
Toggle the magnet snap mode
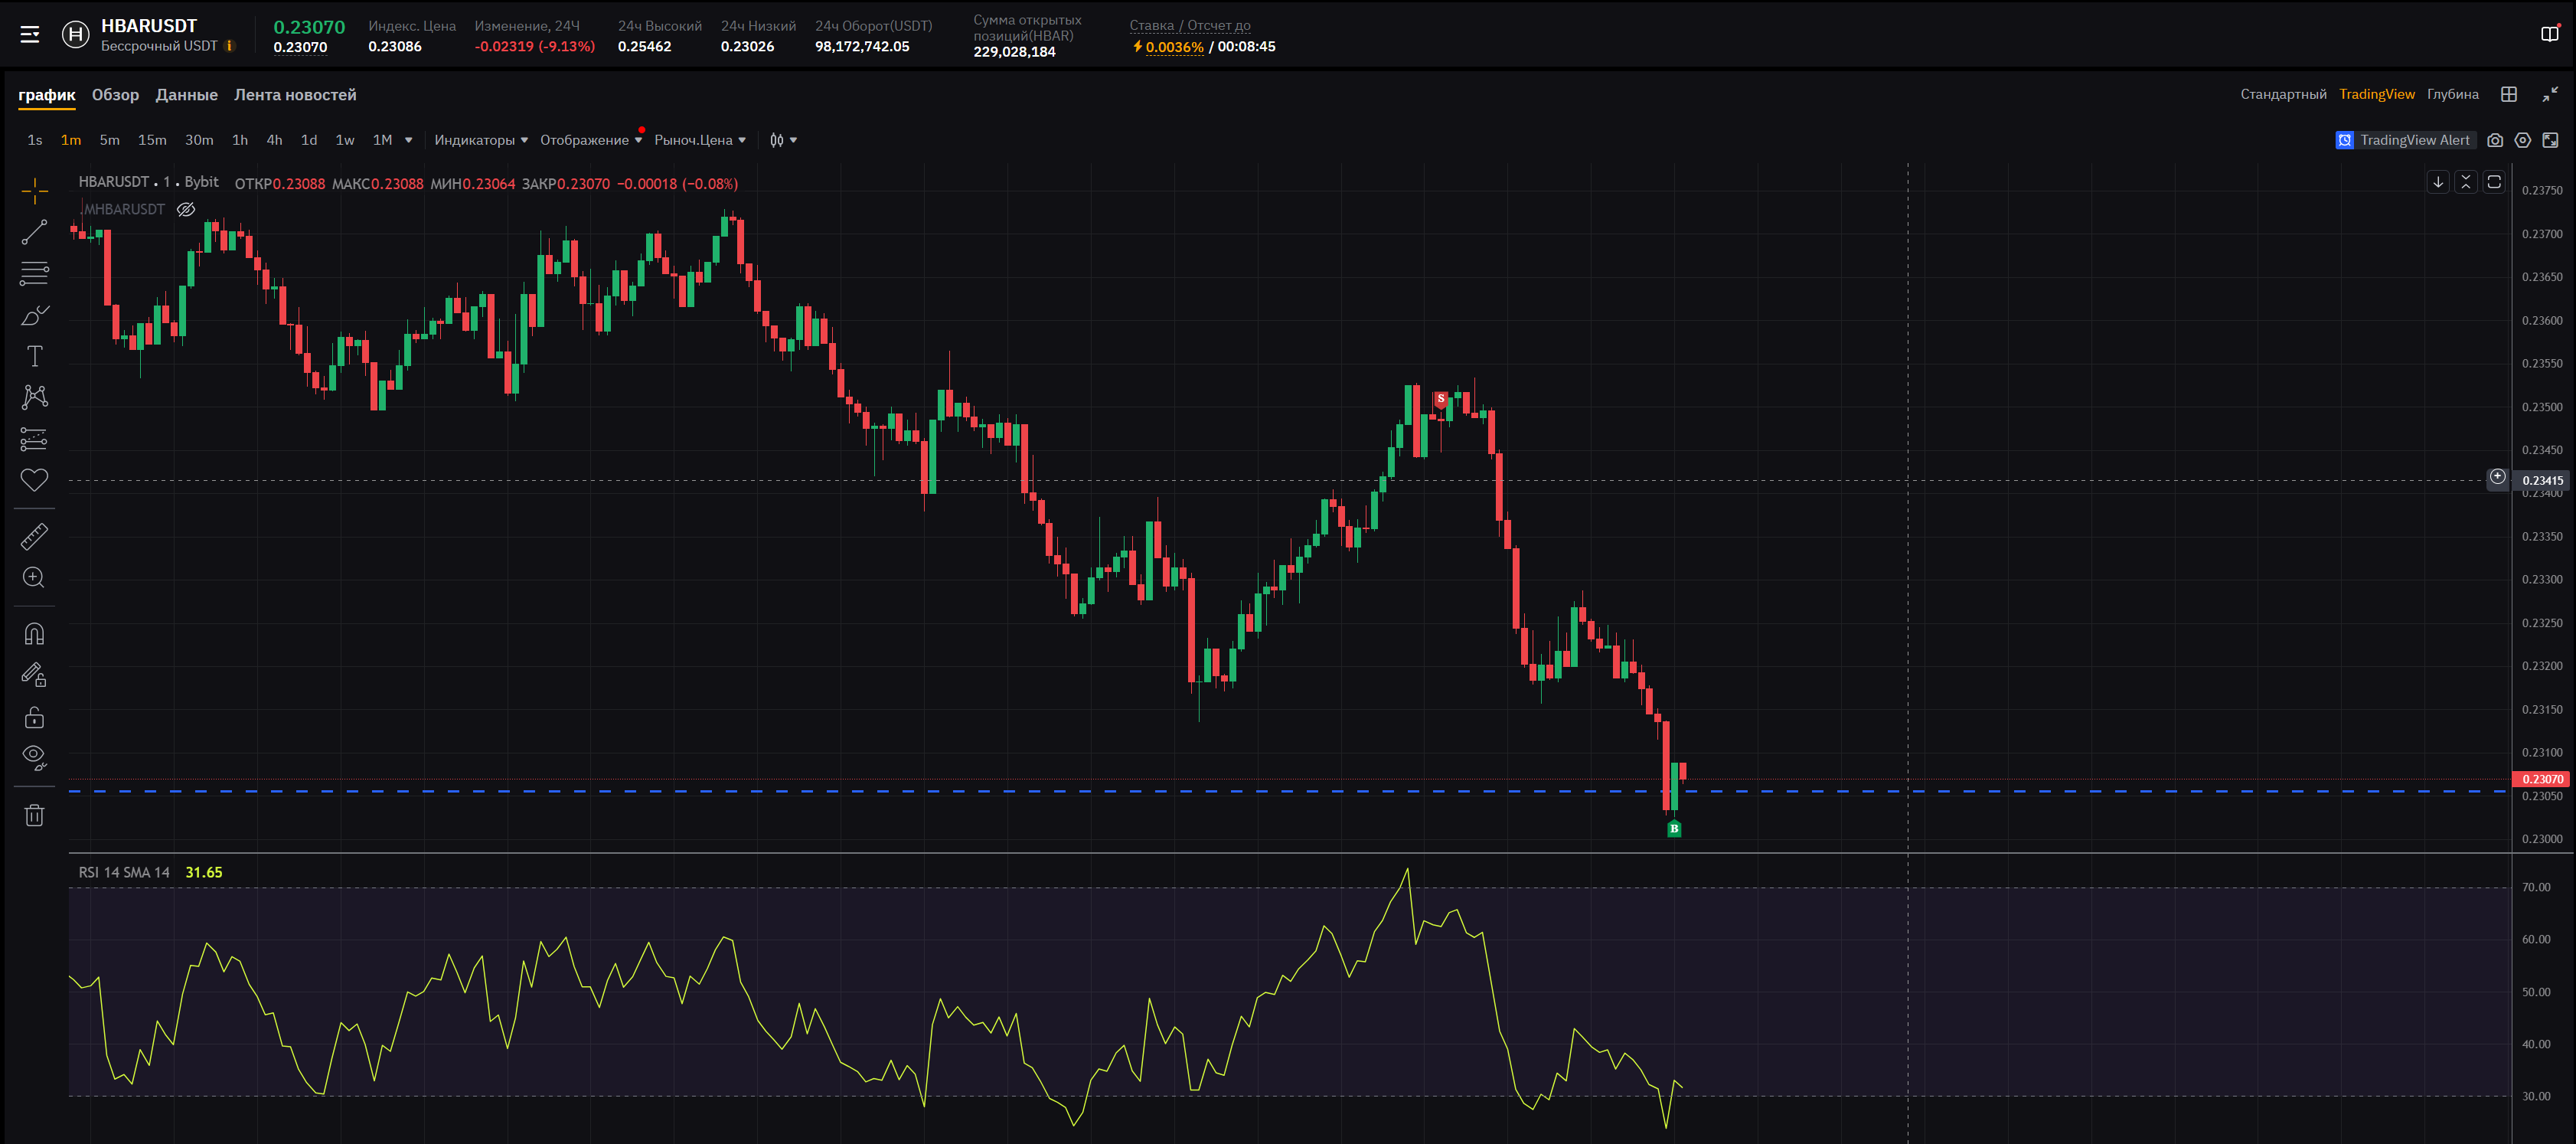point(34,634)
